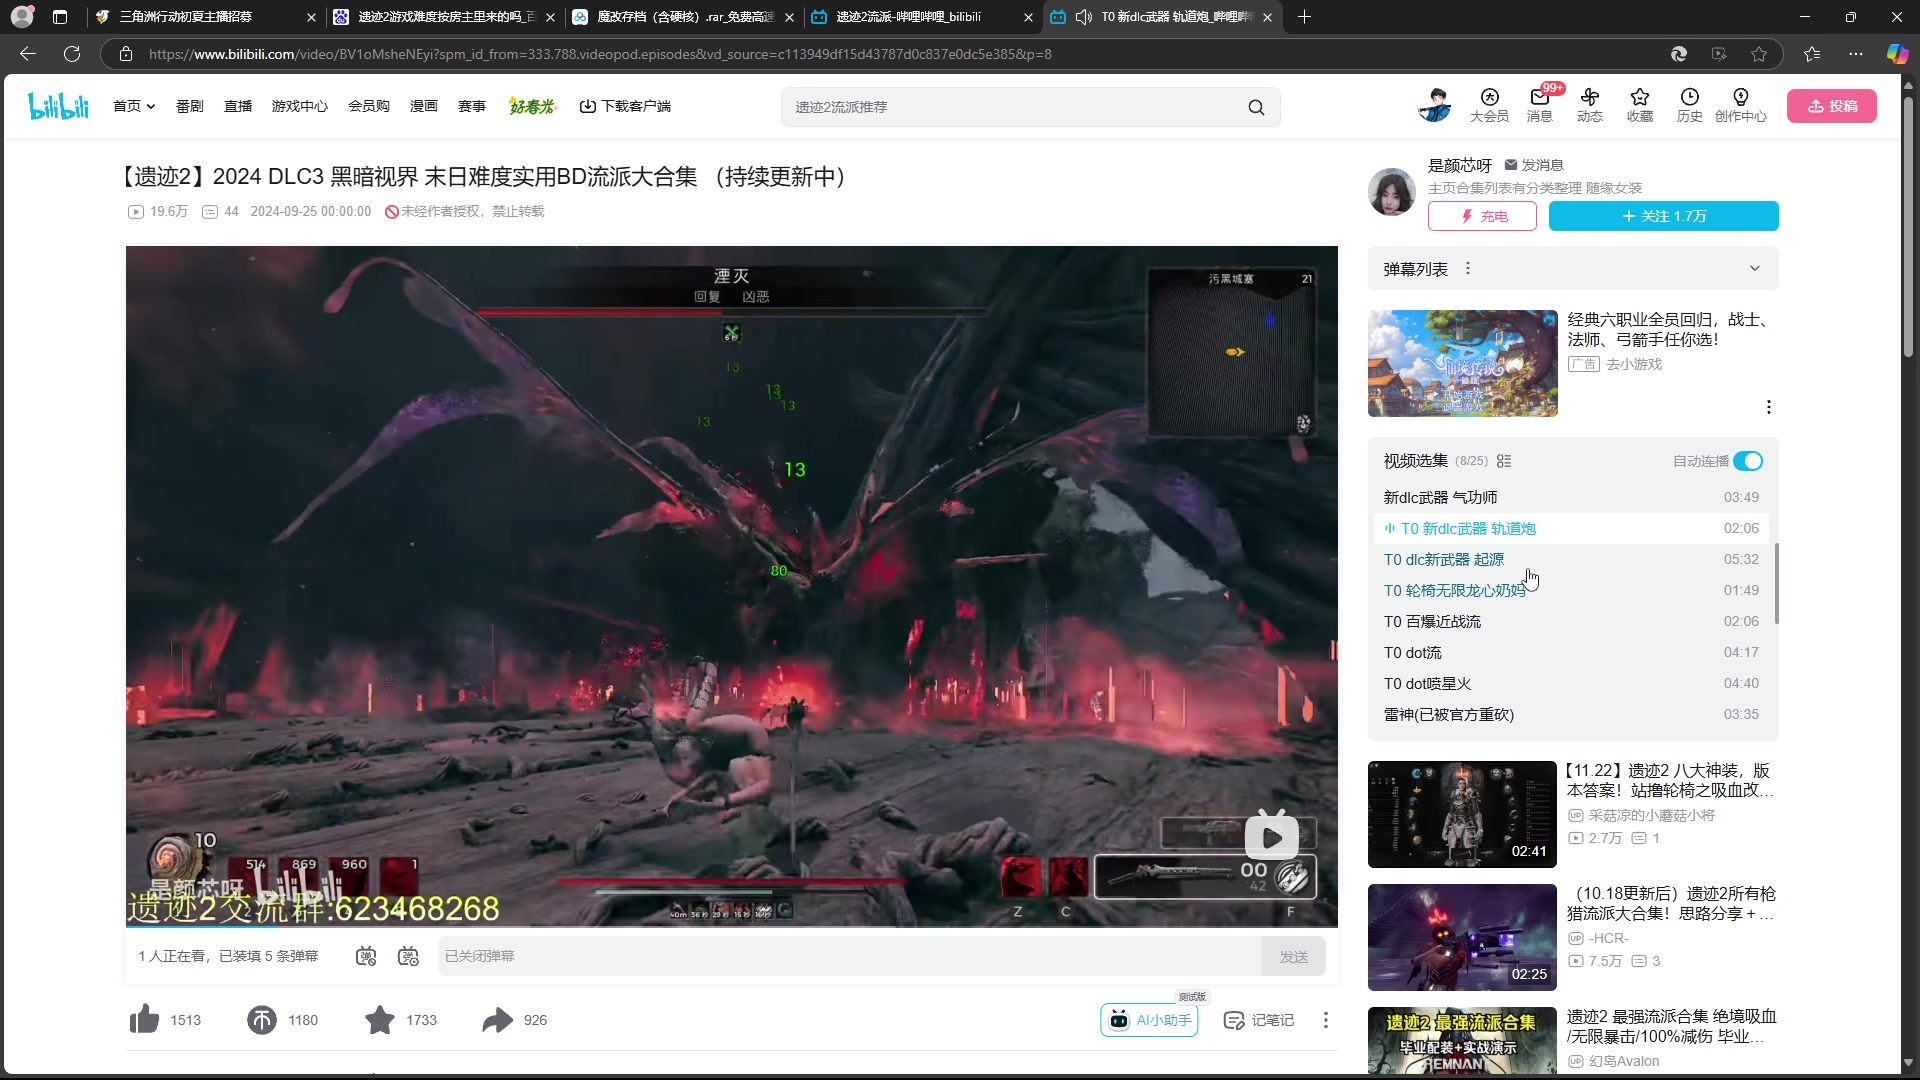The height and width of the screenshot is (1080, 1920).
Task: Open the 历史 history icon
Action: tap(1690, 105)
